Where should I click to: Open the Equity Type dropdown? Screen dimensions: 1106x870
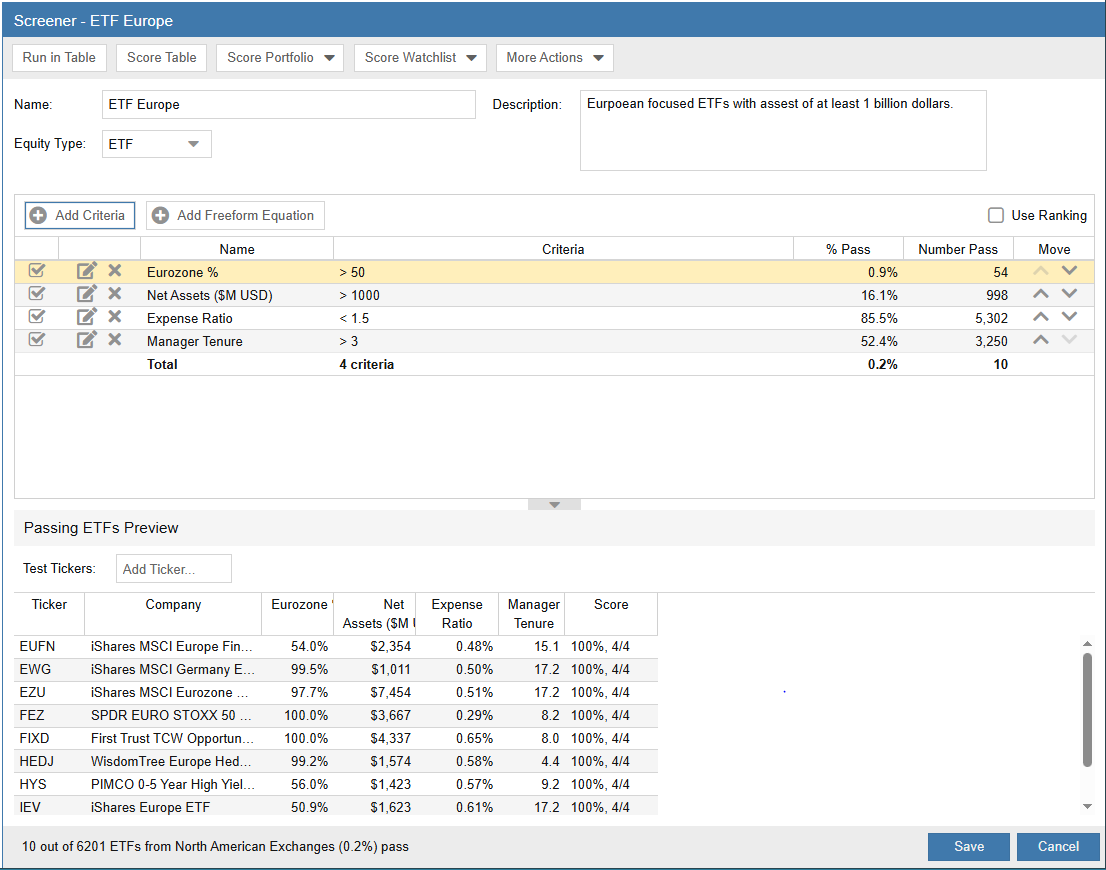[157, 144]
